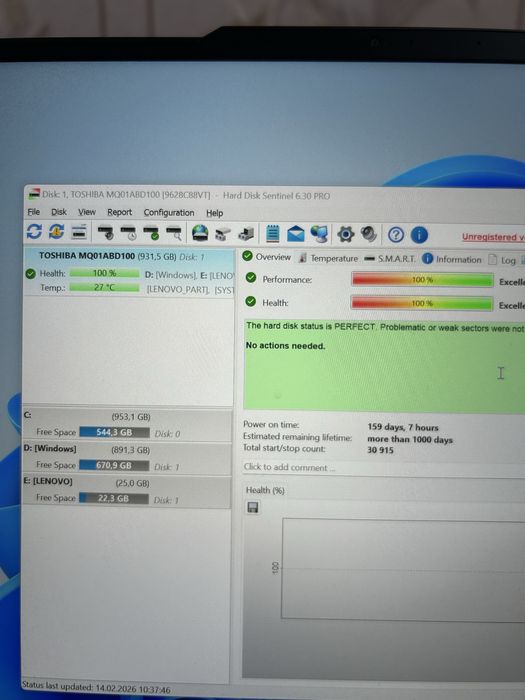Click the 'Estimated remaining lifetime:' label
The height and width of the screenshot is (700, 525).
297,437
